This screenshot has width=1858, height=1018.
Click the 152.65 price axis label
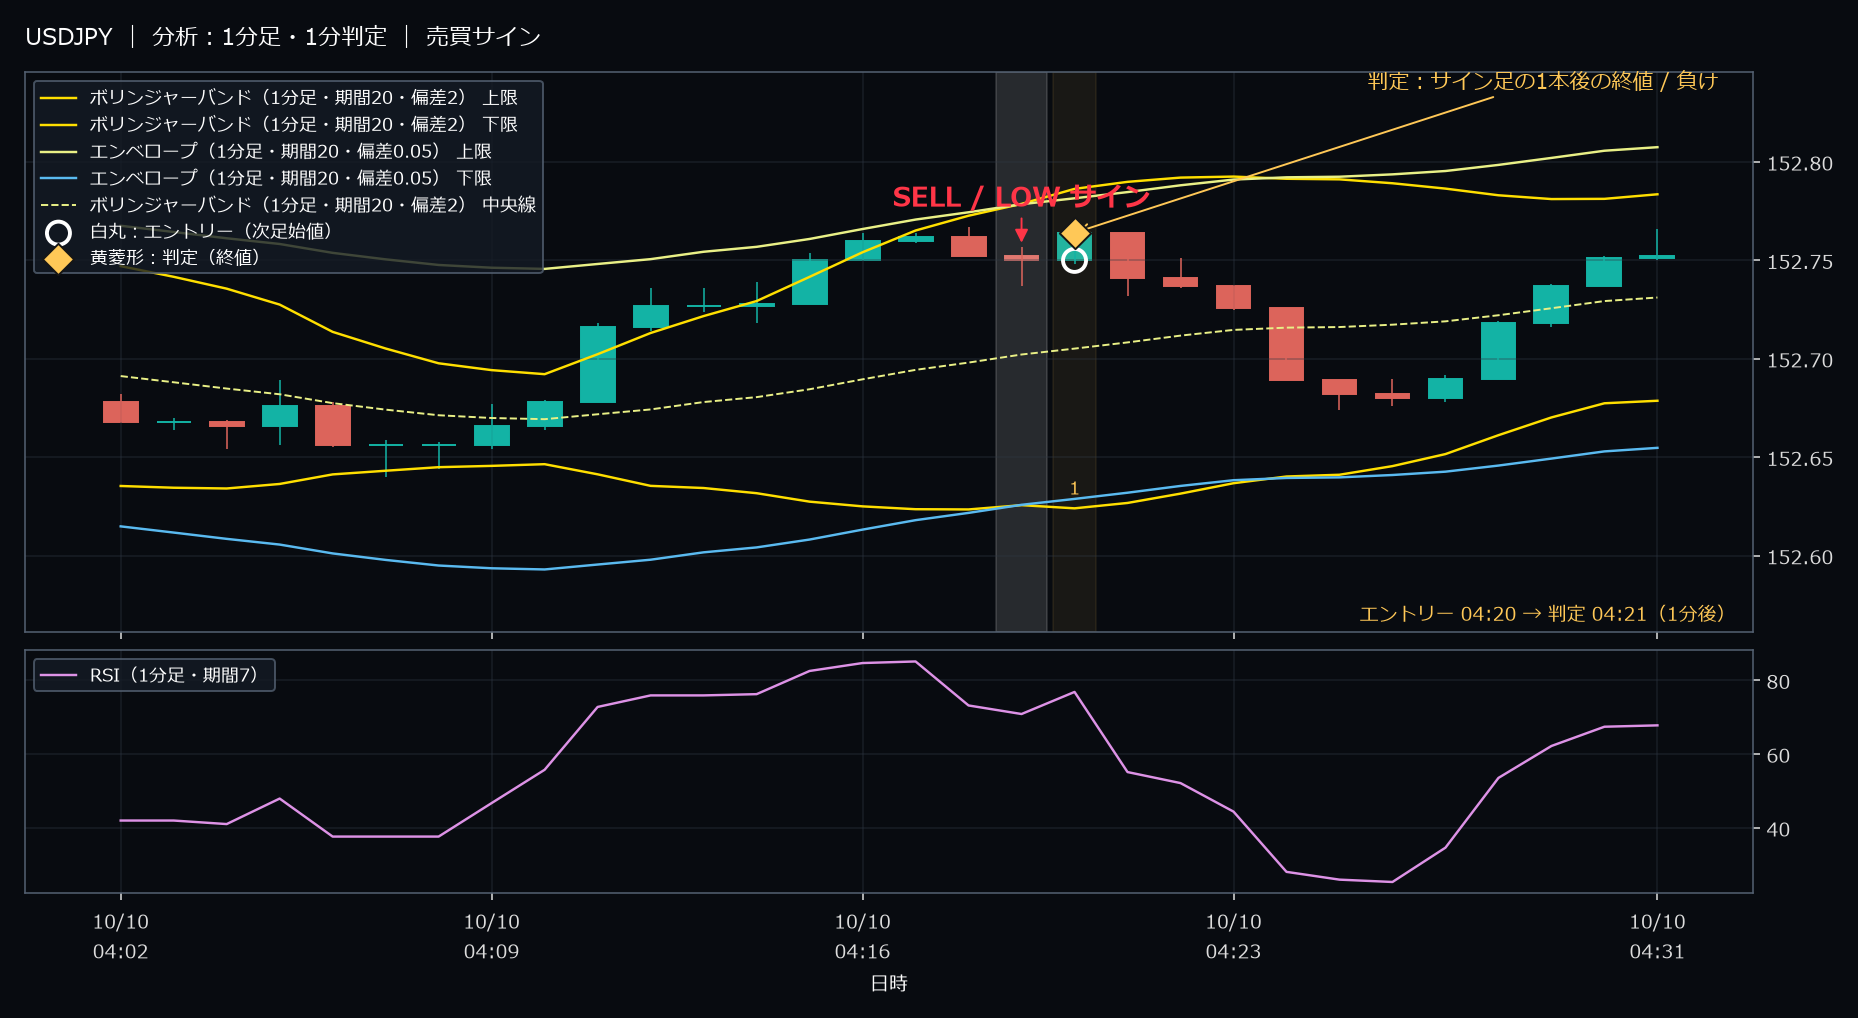tap(1800, 459)
